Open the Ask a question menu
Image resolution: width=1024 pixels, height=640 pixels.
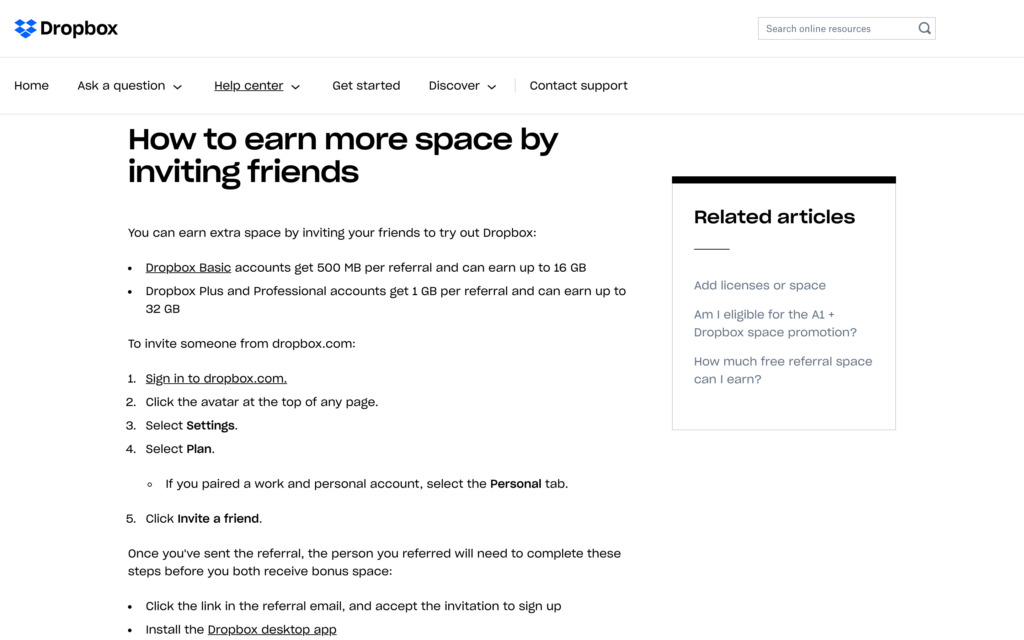pyautogui.click(x=121, y=86)
